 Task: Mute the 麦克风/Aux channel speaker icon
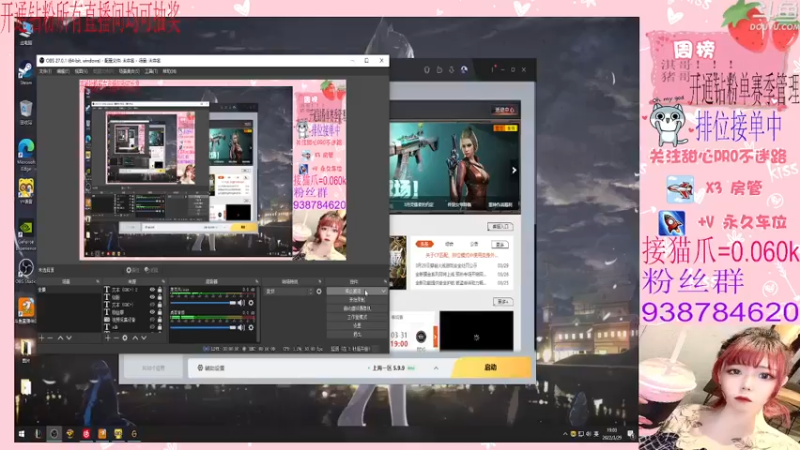(x=241, y=303)
